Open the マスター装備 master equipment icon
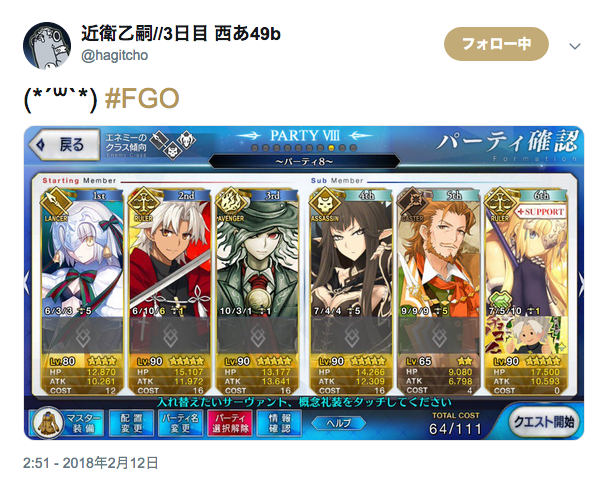 (48, 423)
